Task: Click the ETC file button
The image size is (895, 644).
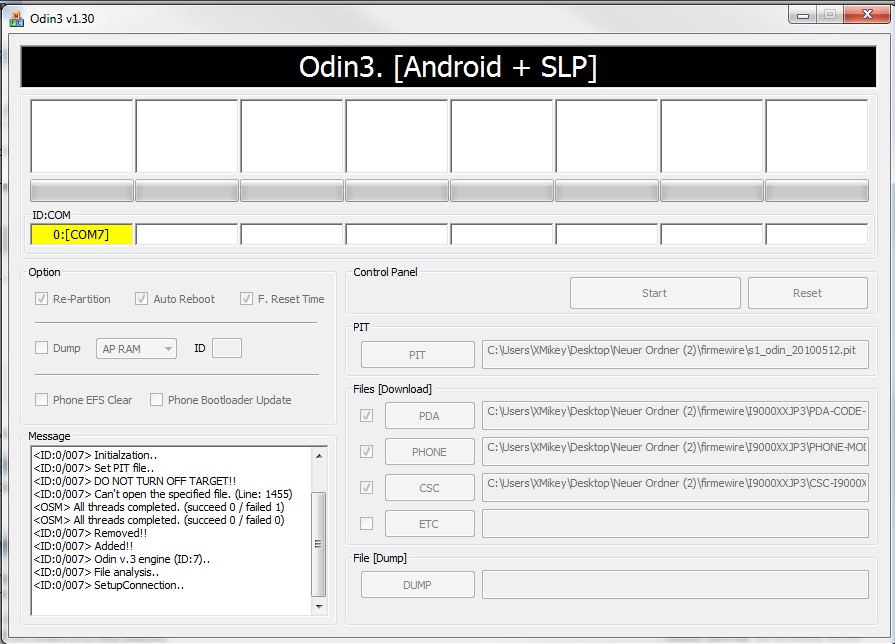Action: click(x=429, y=524)
